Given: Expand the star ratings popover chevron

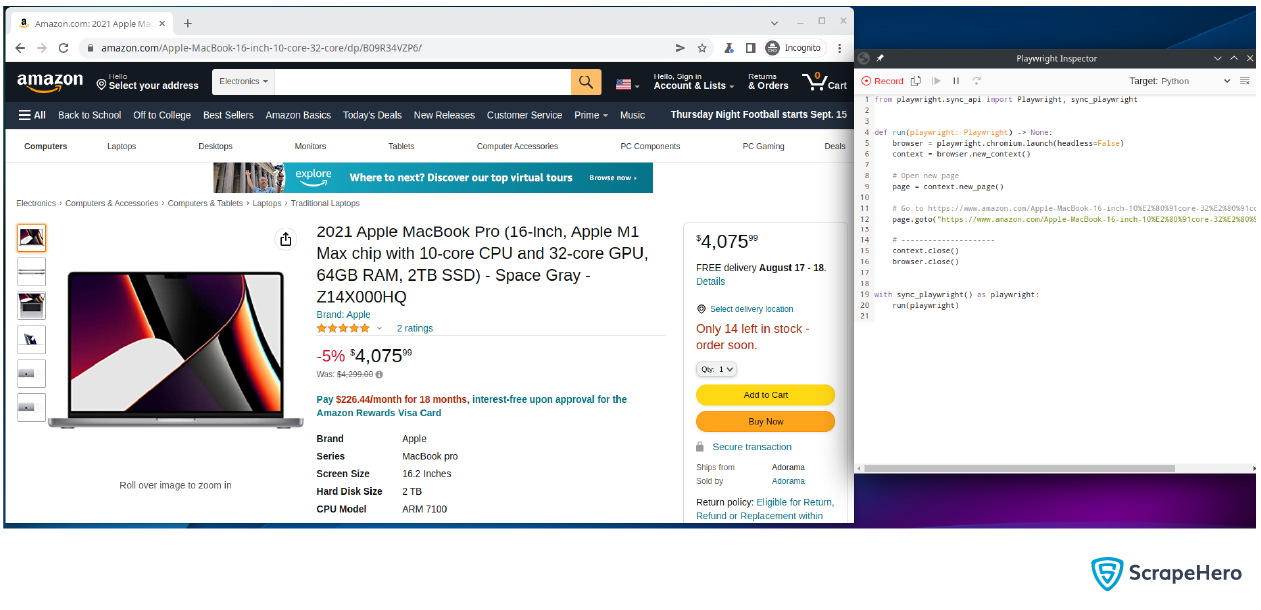Looking at the screenshot, I should coord(379,328).
